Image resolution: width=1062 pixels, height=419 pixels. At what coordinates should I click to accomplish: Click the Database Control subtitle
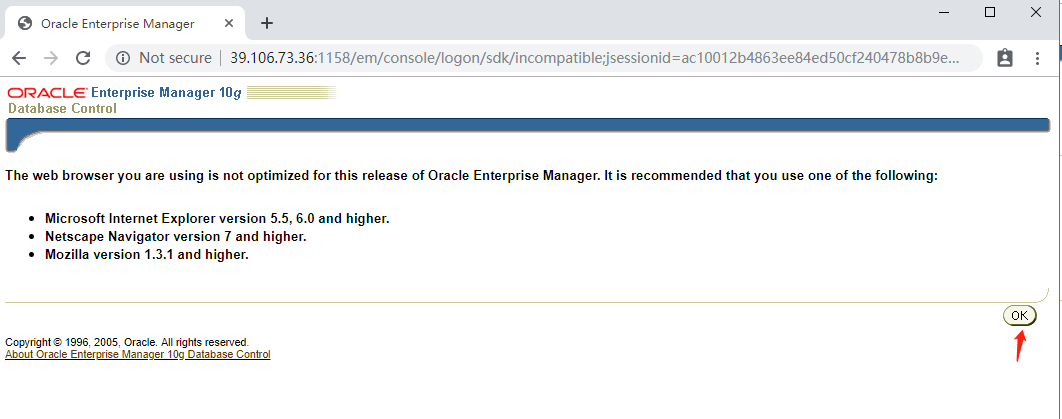tap(62, 108)
